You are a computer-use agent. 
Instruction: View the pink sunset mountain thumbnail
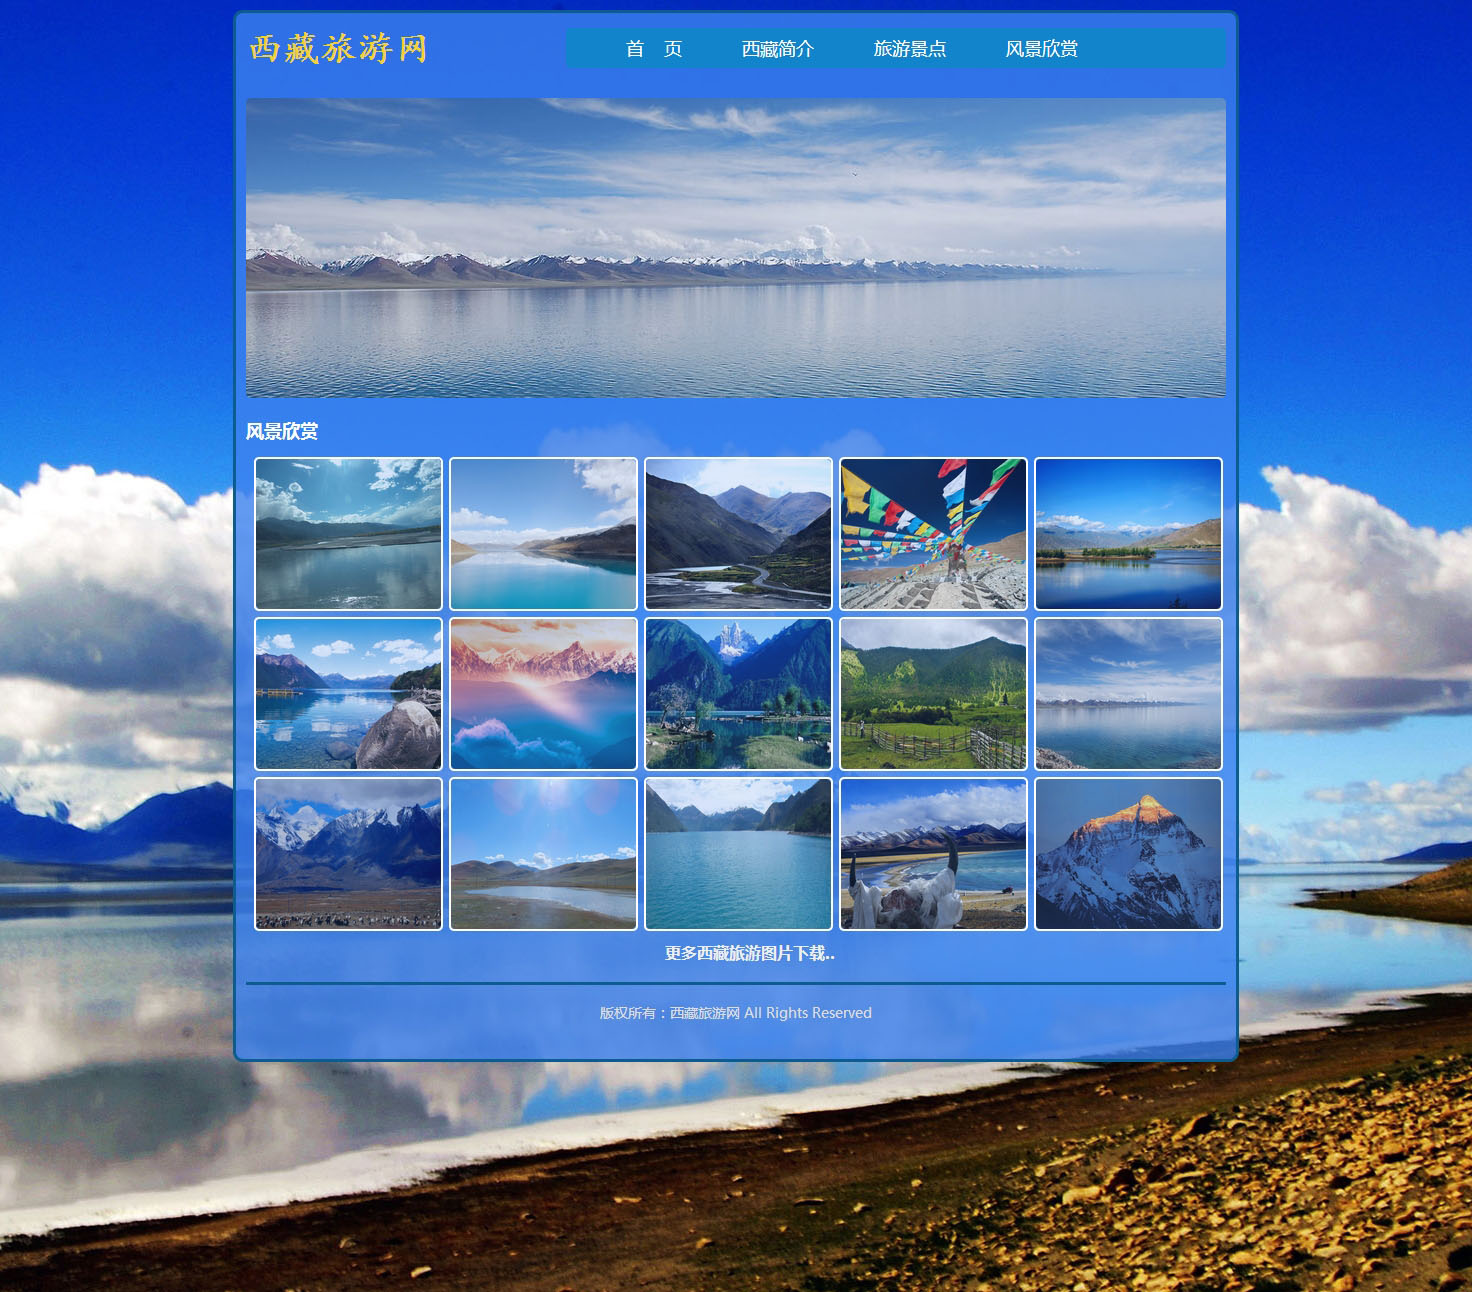(x=543, y=694)
